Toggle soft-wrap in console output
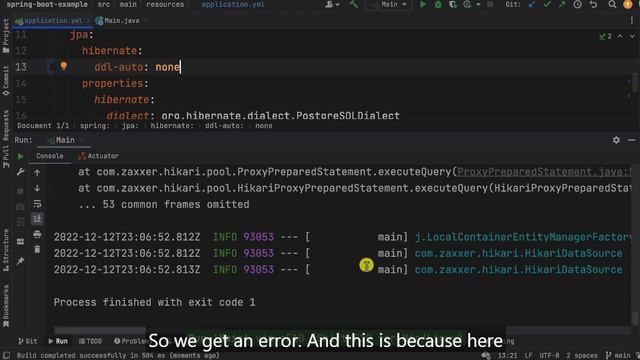The height and width of the screenshot is (360, 640). pos(37,203)
